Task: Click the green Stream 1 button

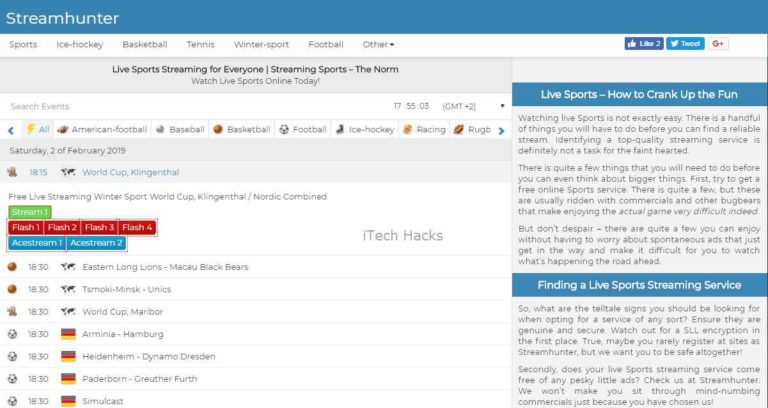Action: point(29,212)
